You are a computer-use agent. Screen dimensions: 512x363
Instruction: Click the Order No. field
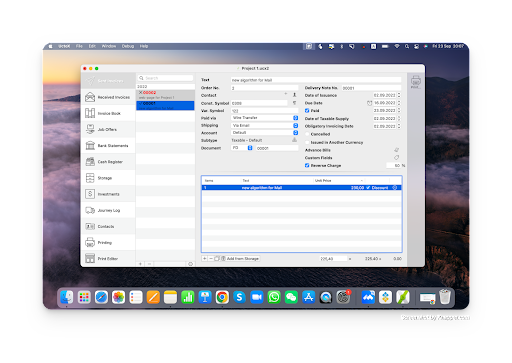coord(264,88)
